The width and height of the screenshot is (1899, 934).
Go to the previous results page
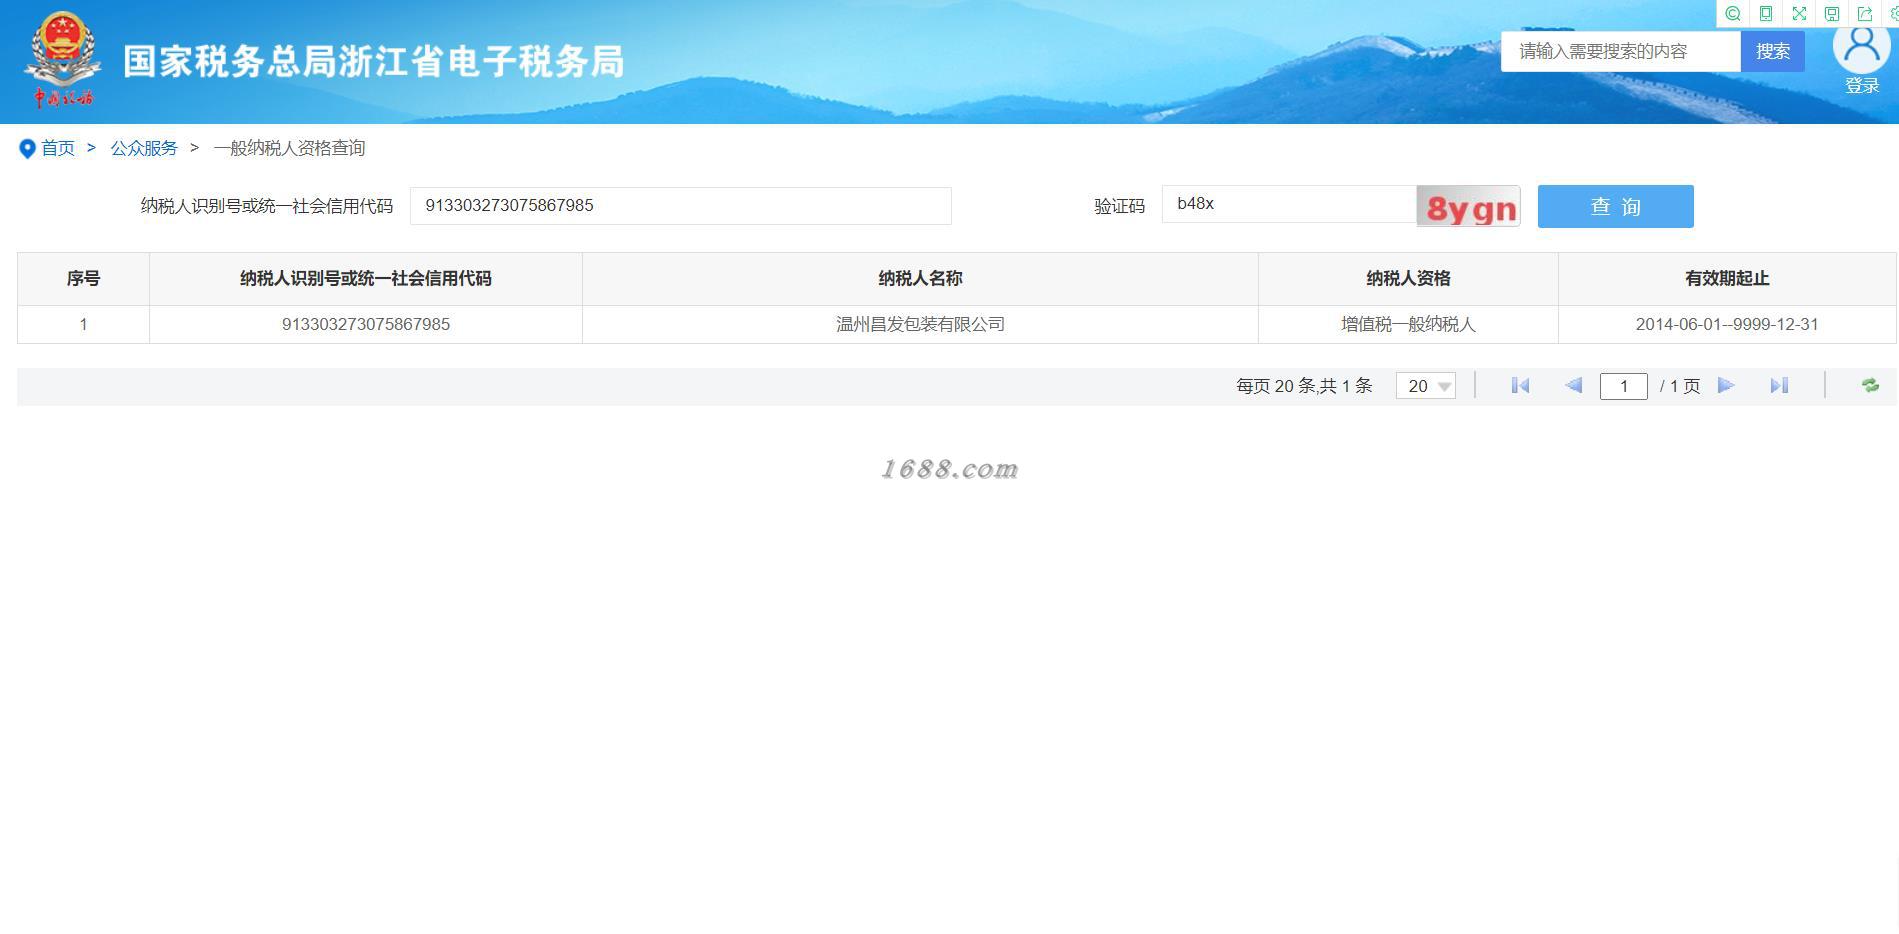pos(1573,386)
